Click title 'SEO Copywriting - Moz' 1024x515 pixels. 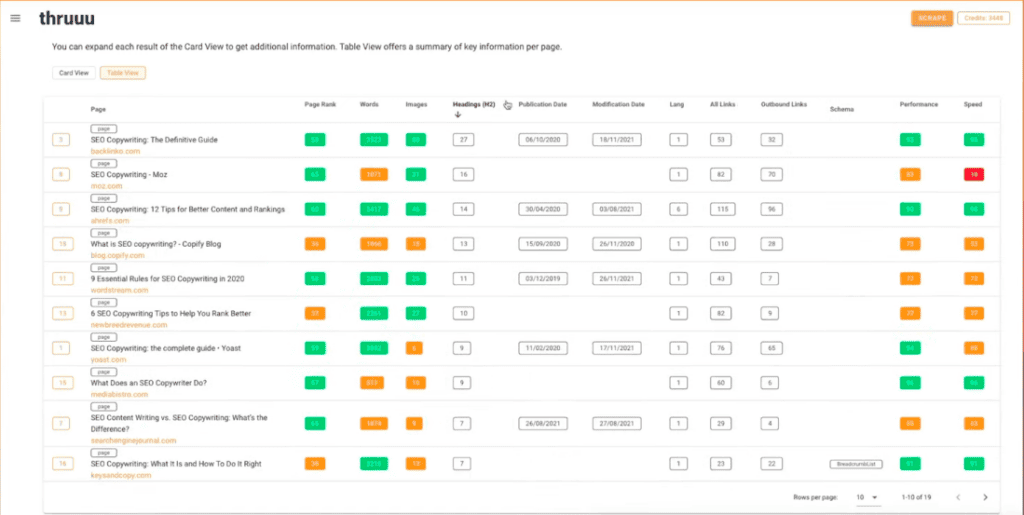coord(129,174)
